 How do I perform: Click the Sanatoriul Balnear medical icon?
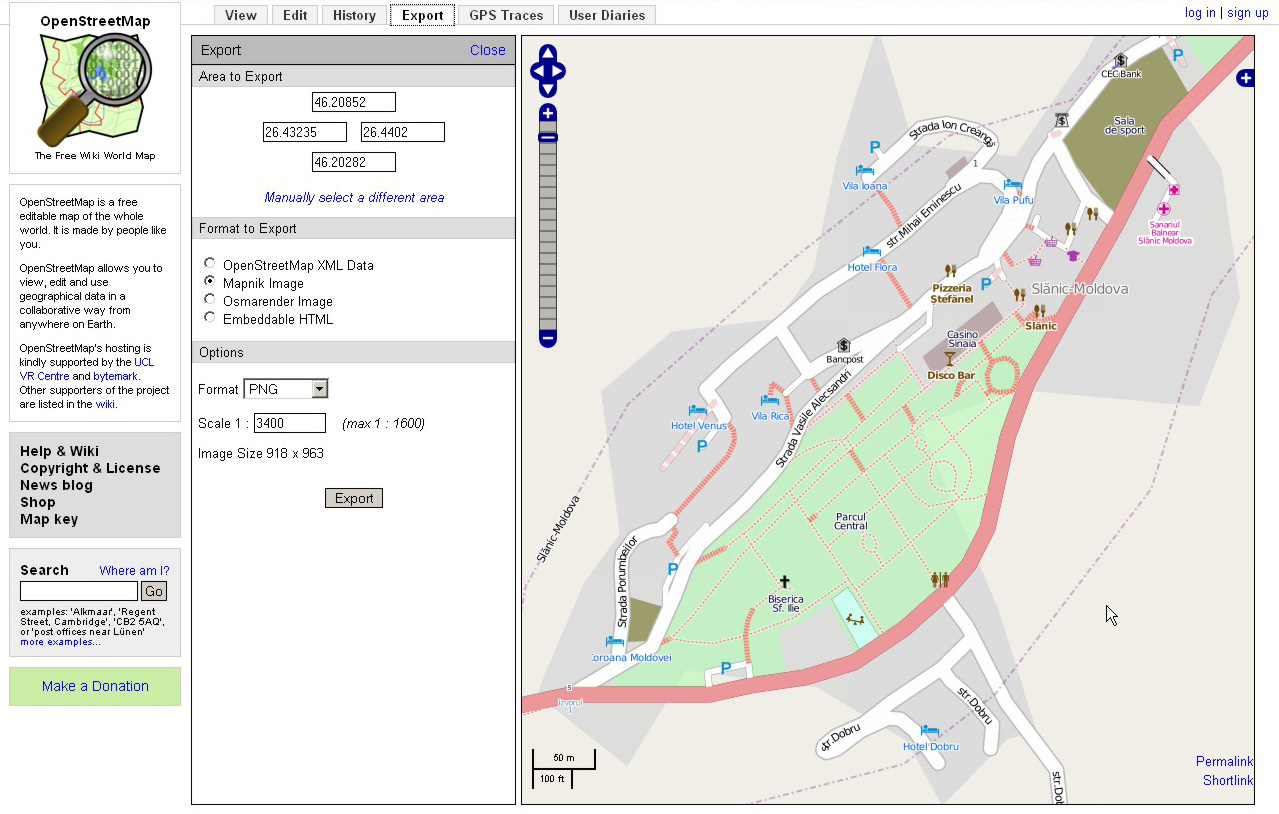1164,209
